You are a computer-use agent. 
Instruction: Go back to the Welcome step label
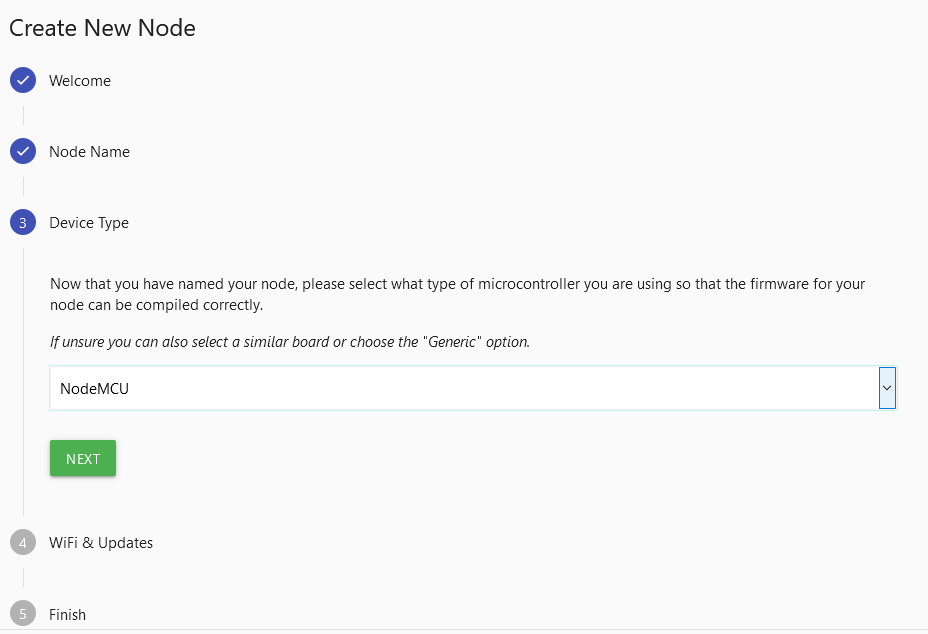point(80,81)
